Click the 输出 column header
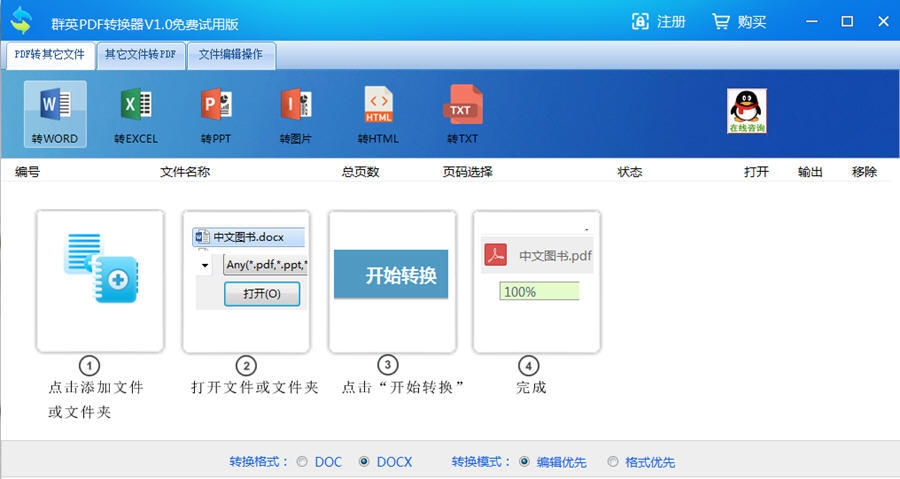The width and height of the screenshot is (900, 479). pyautogui.click(x=810, y=172)
